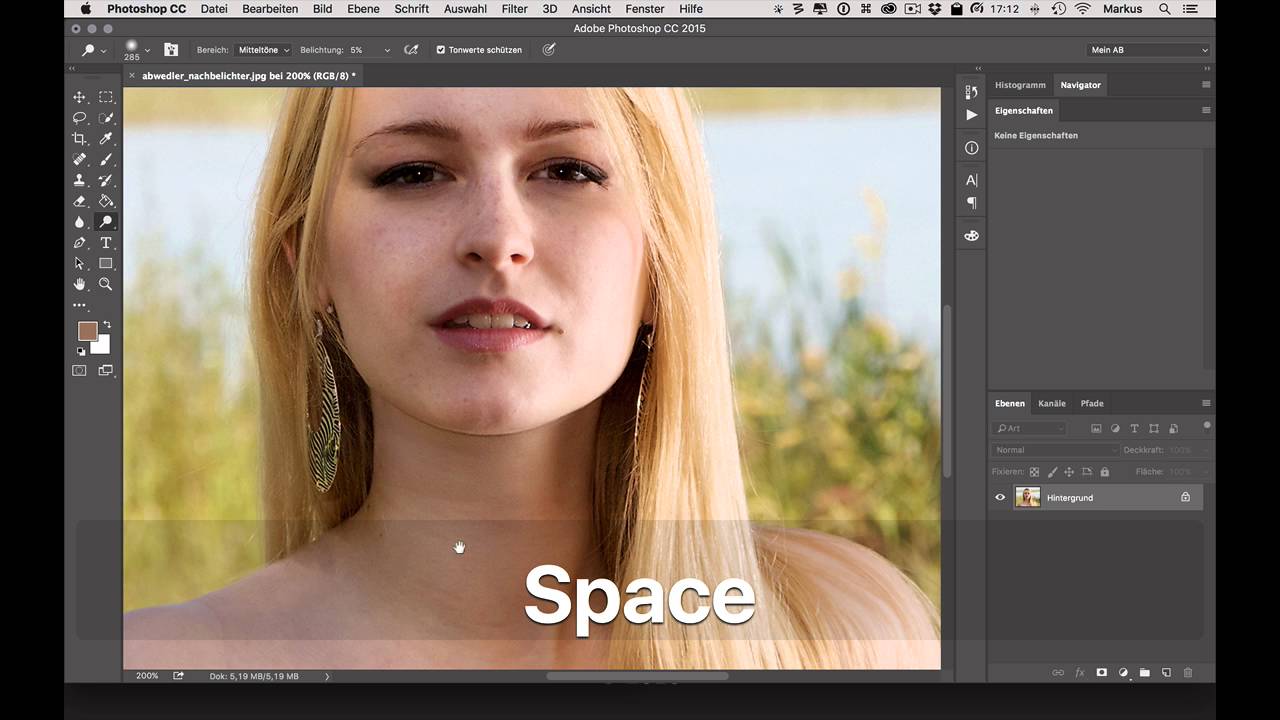Select the Blur droplet tool
The height and width of the screenshot is (720, 1280).
[x=79, y=222]
